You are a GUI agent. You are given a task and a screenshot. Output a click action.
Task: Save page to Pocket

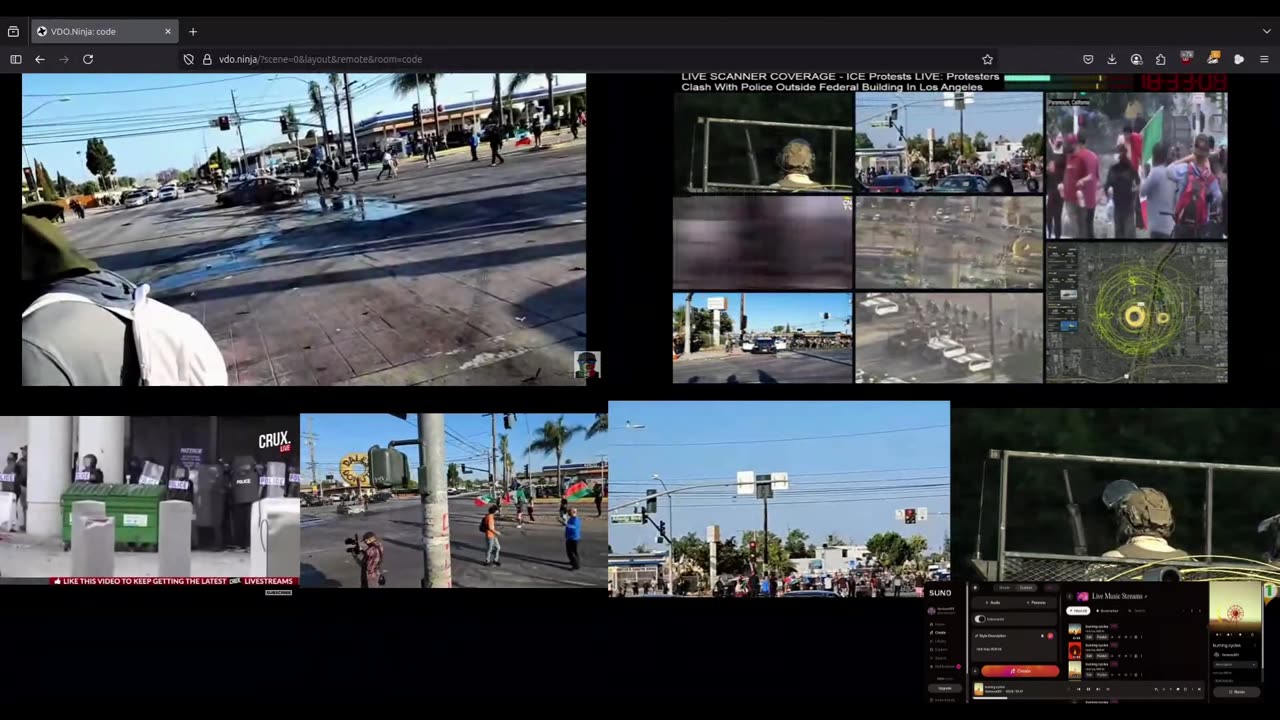1088,59
